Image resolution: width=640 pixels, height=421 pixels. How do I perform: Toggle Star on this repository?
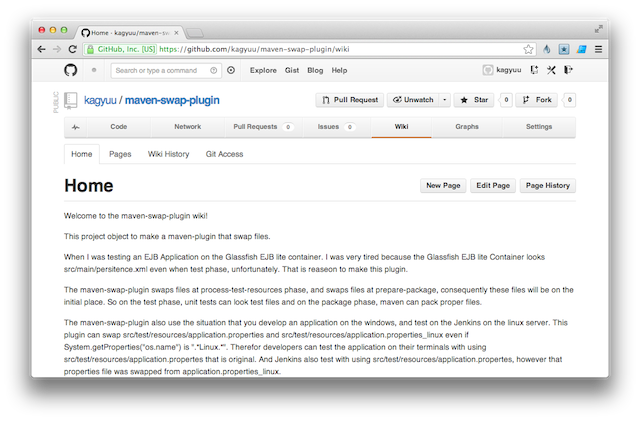[473, 100]
